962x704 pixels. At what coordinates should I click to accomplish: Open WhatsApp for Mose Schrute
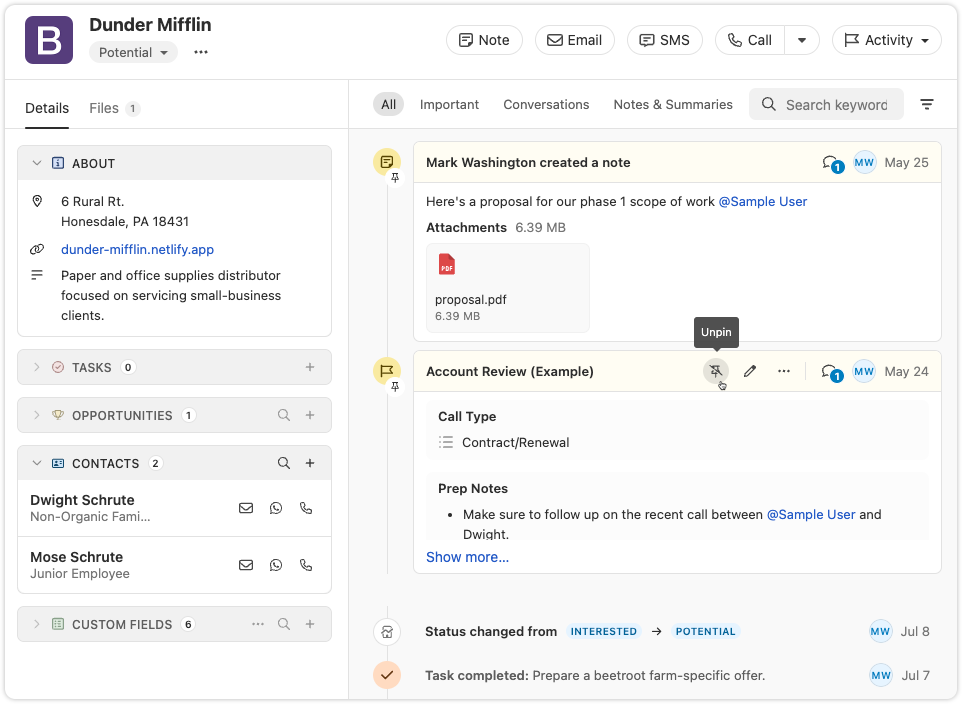[x=276, y=565]
